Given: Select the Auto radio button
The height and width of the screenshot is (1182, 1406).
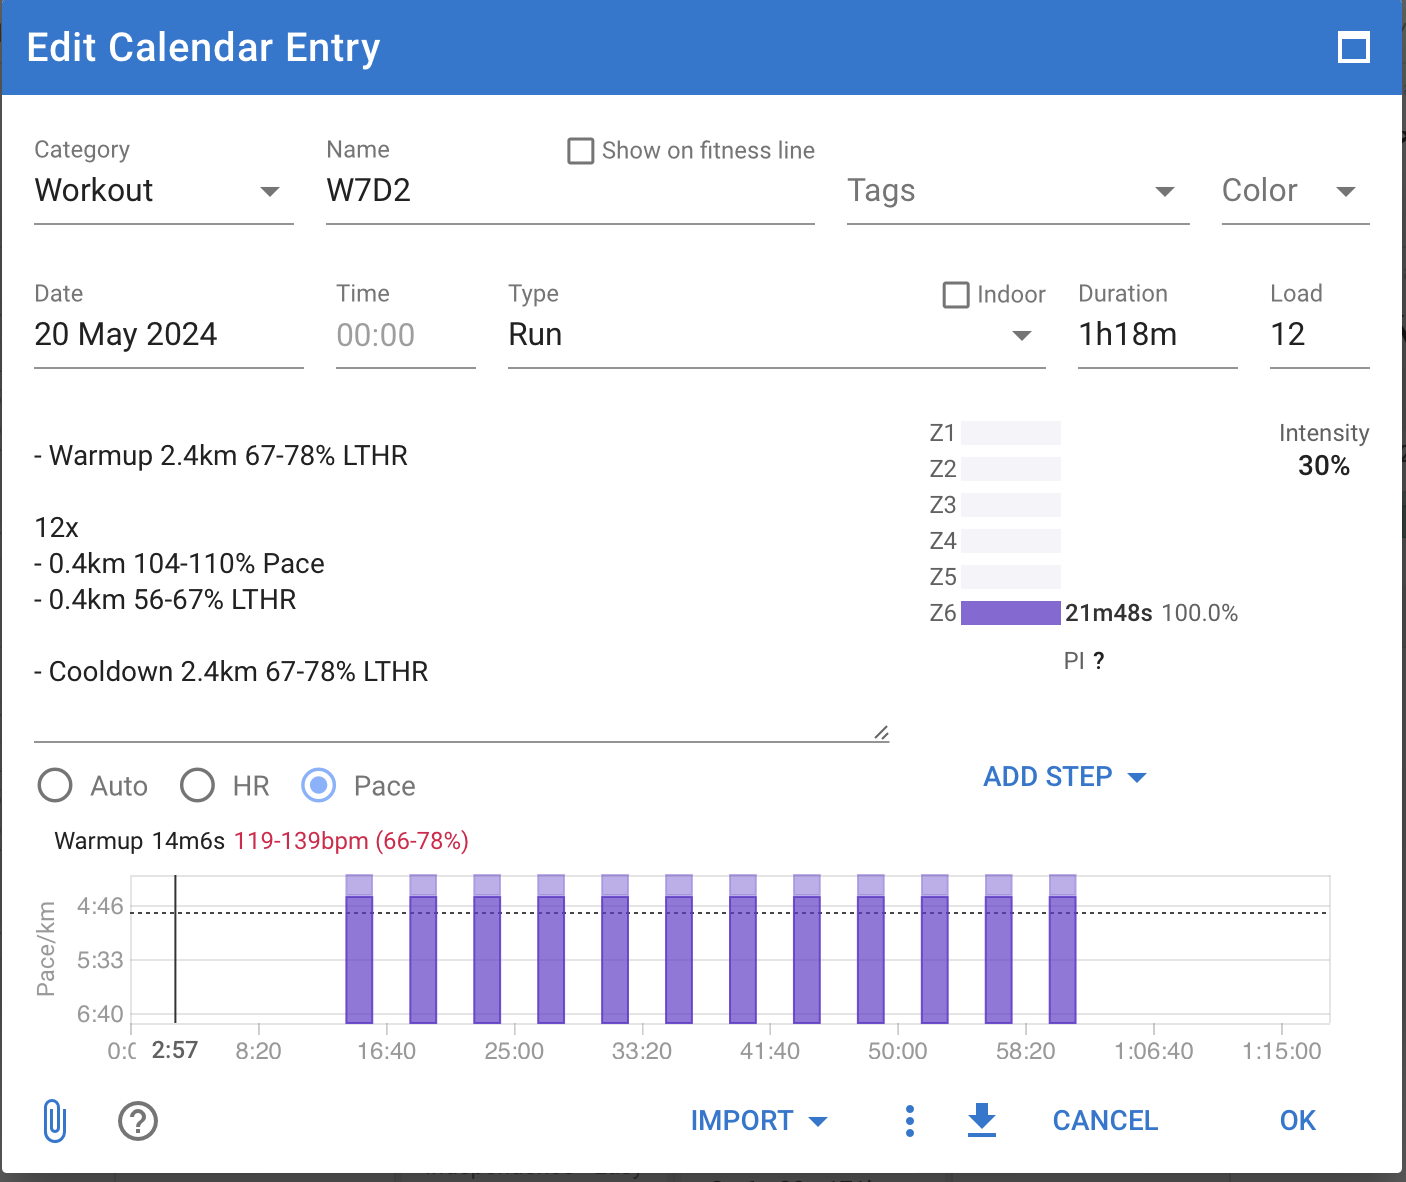Looking at the screenshot, I should tap(55, 785).
